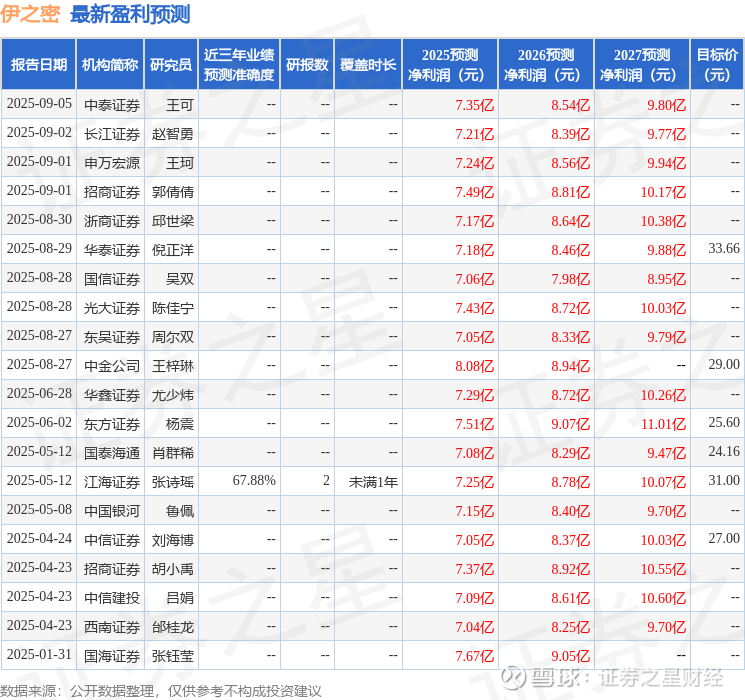Click the 最新盈利预测 heading
Screen dimensions: 745x700
click(x=130, y=14)
